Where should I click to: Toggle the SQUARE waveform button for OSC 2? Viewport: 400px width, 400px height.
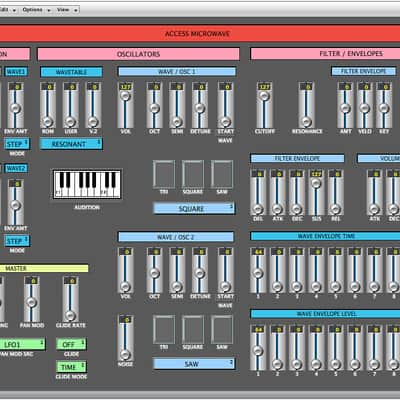(193, 329)
